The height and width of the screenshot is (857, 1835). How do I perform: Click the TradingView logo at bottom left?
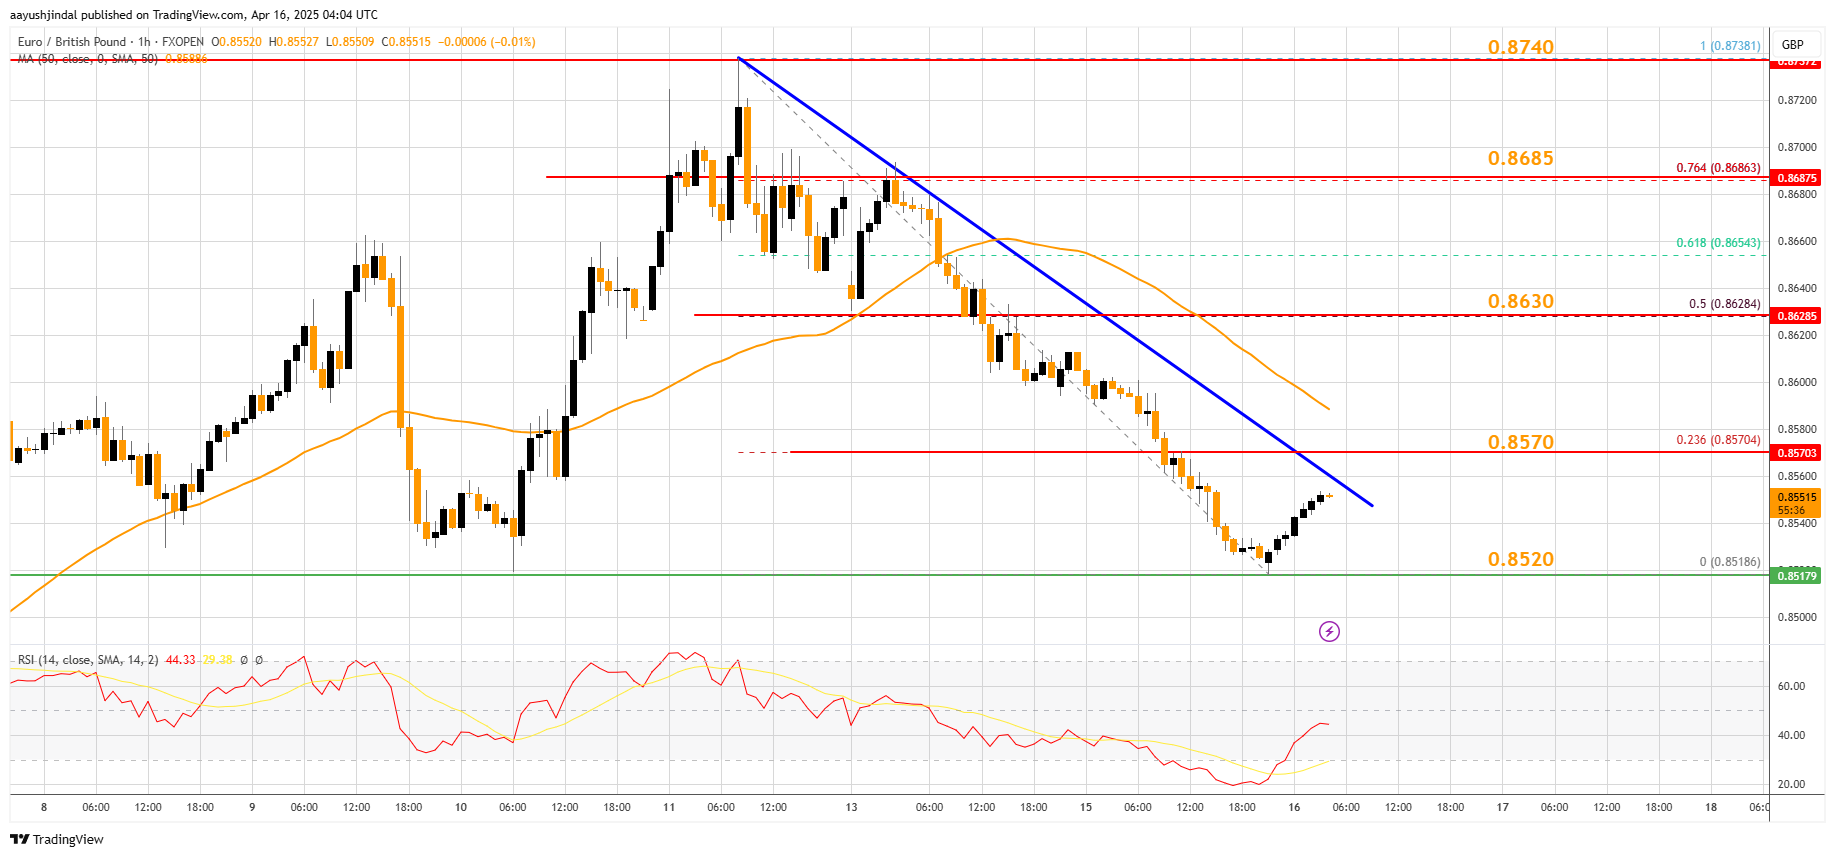pyautogui.click(x=57, y=839)
